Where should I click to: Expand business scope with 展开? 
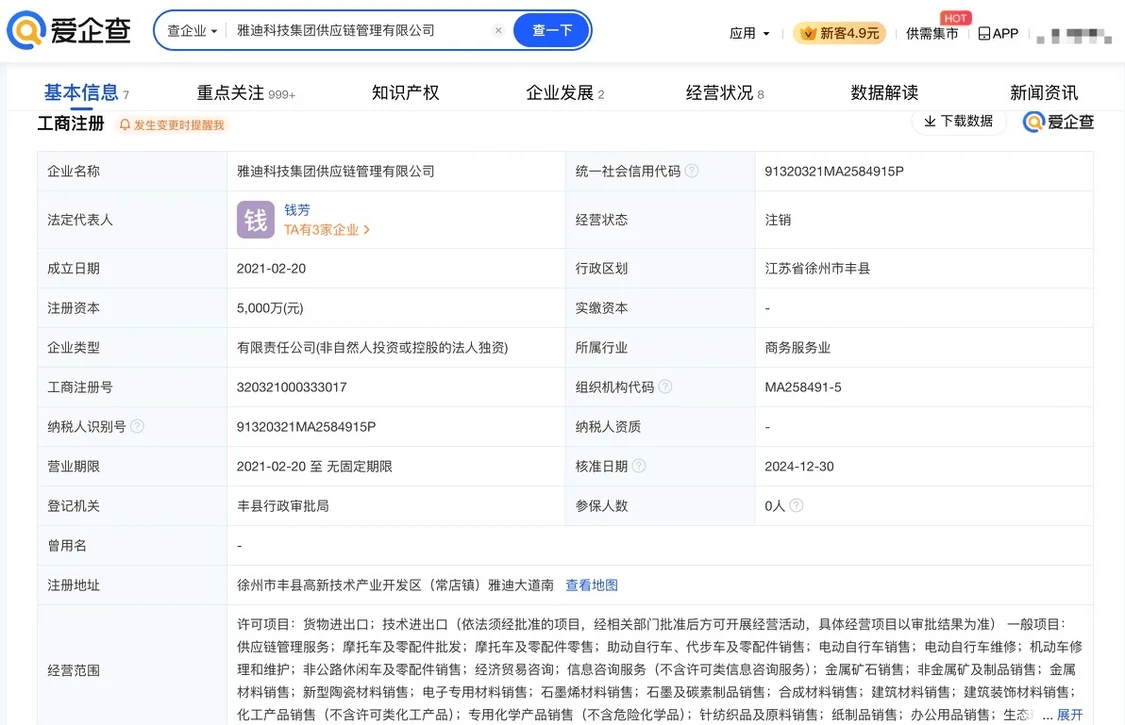pyautogui.click(x=1069, y=715)
